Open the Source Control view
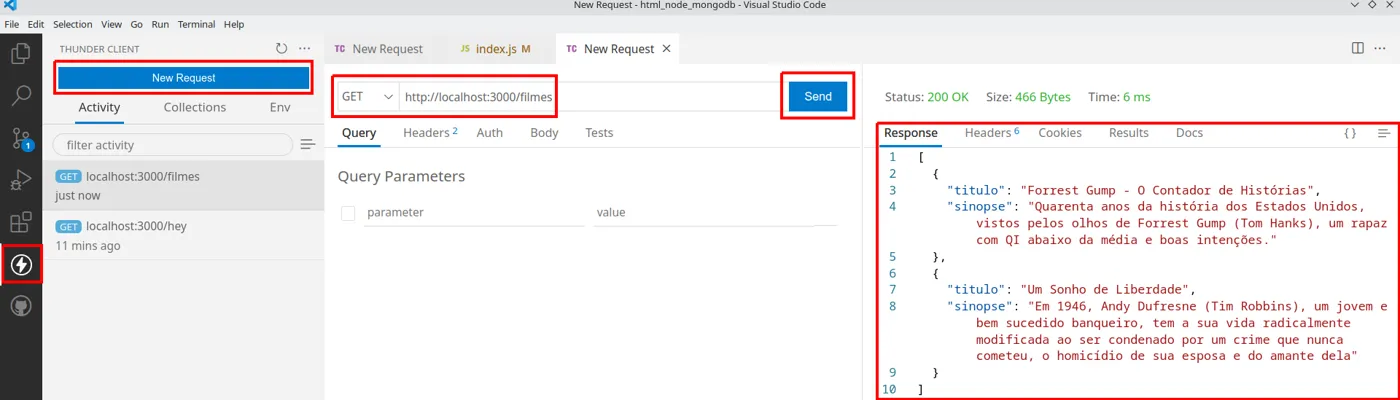 [x=20, y=139]
